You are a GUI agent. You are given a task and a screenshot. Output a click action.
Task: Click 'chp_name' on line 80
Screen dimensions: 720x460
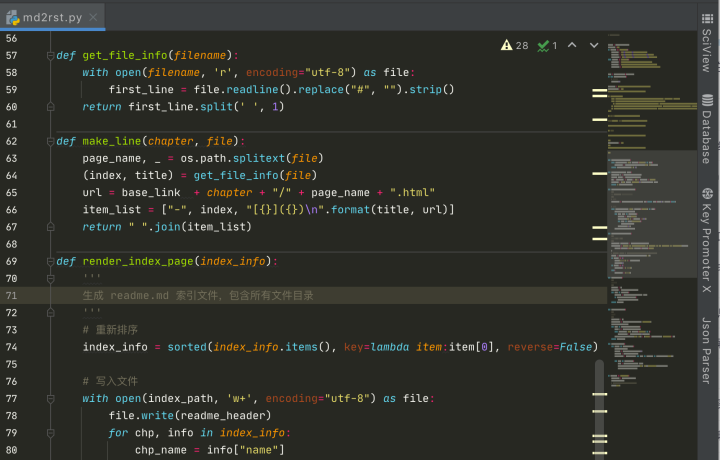click(x=161, y=450)
